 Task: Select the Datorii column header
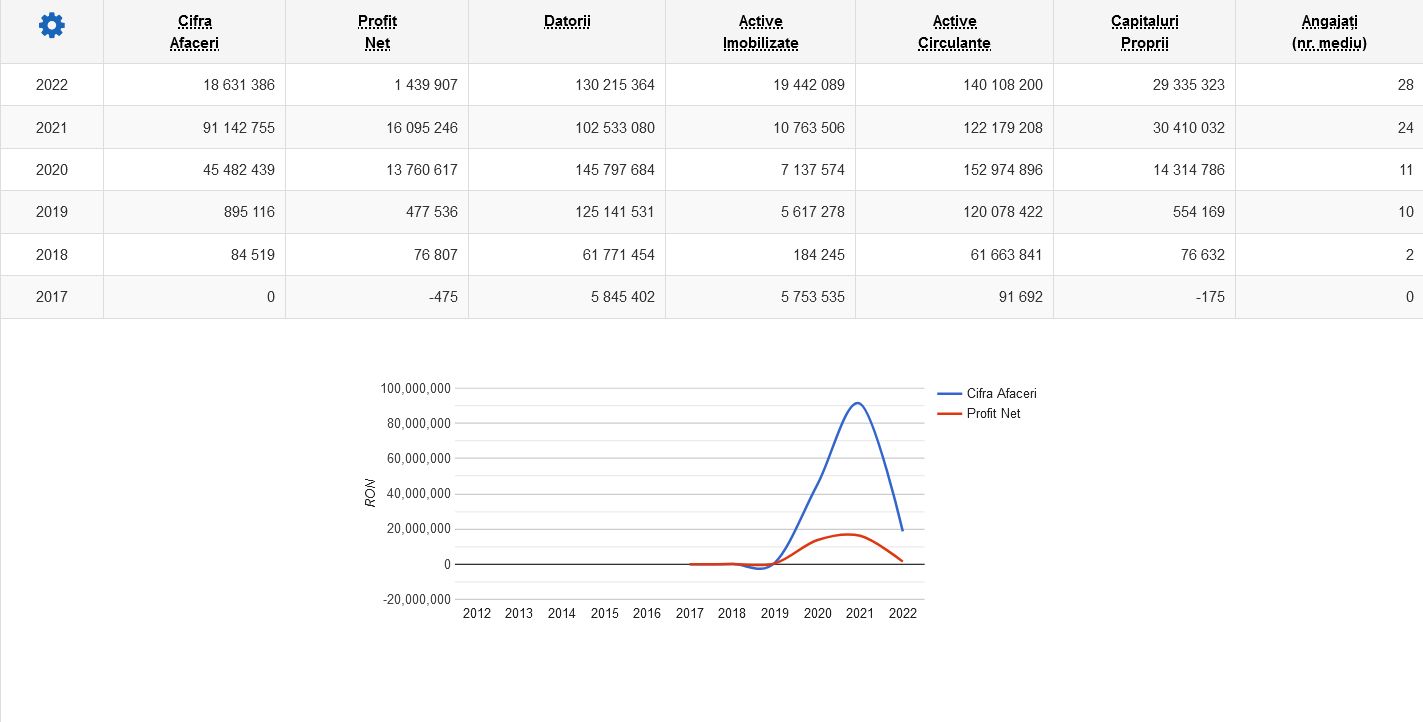(x=567, y=21)
